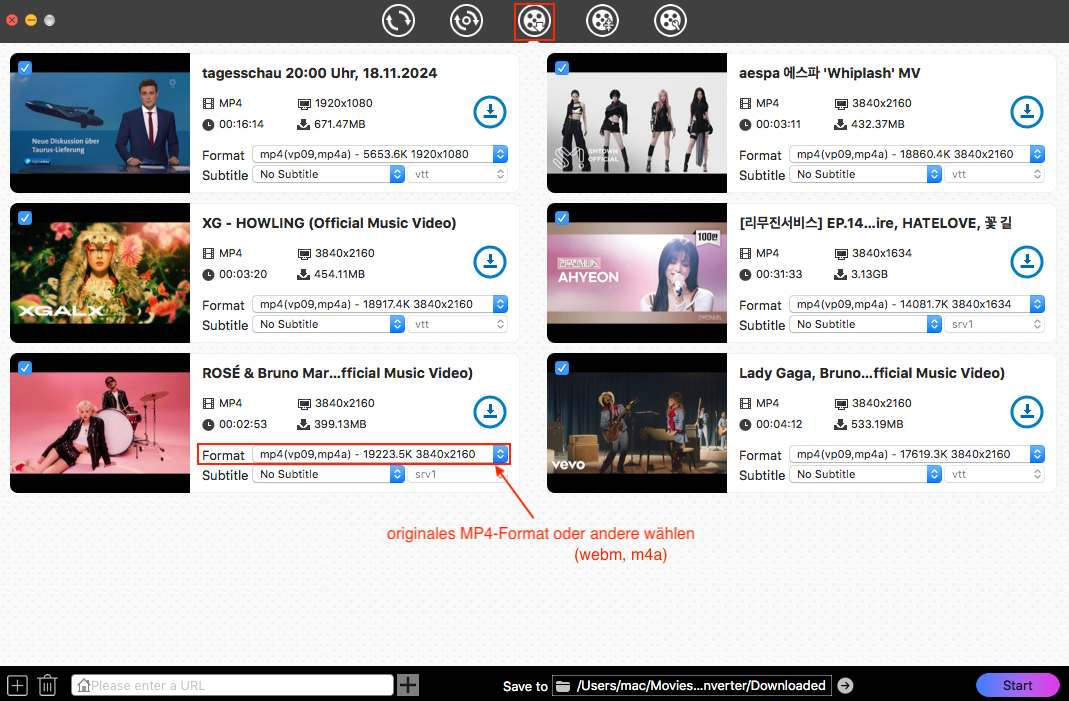1069x701 pixels.
Task: Open srv1 subtitle type selector for ROSÉ video
Action: 458,474
